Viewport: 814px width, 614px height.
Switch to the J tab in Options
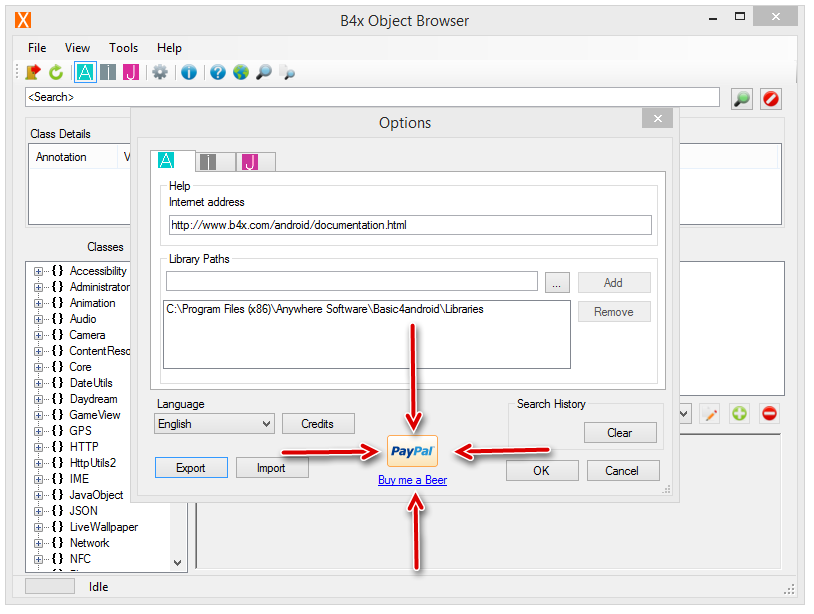click(x=256, y=162)
